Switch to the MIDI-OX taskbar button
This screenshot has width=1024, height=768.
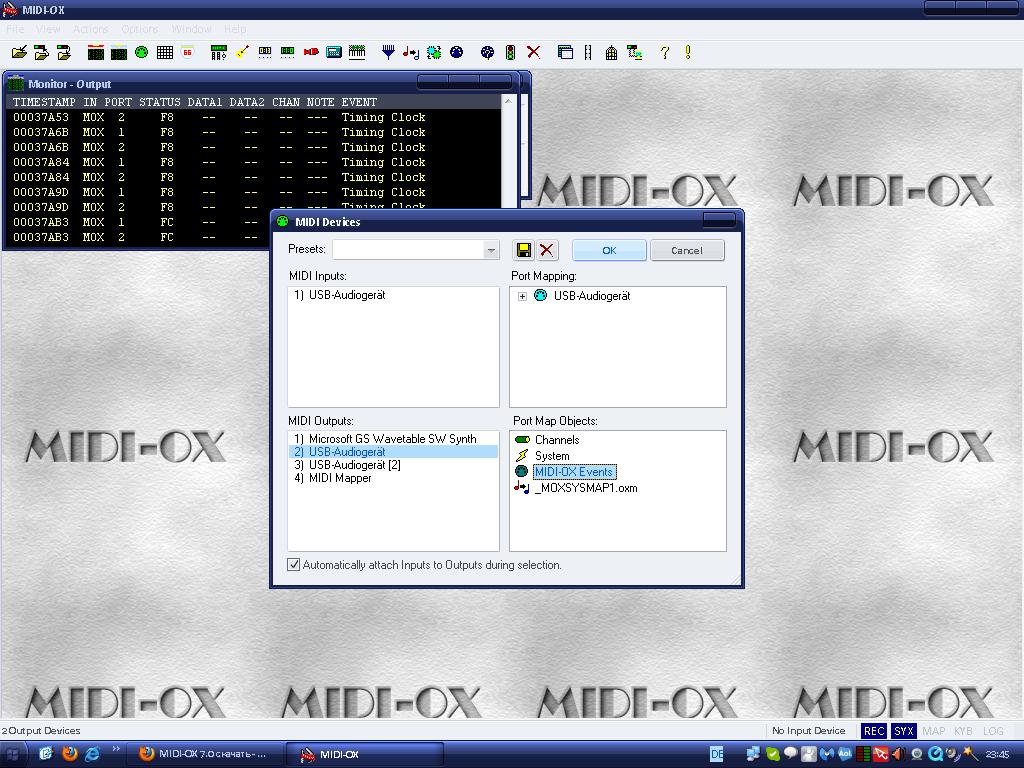(364, 754)
